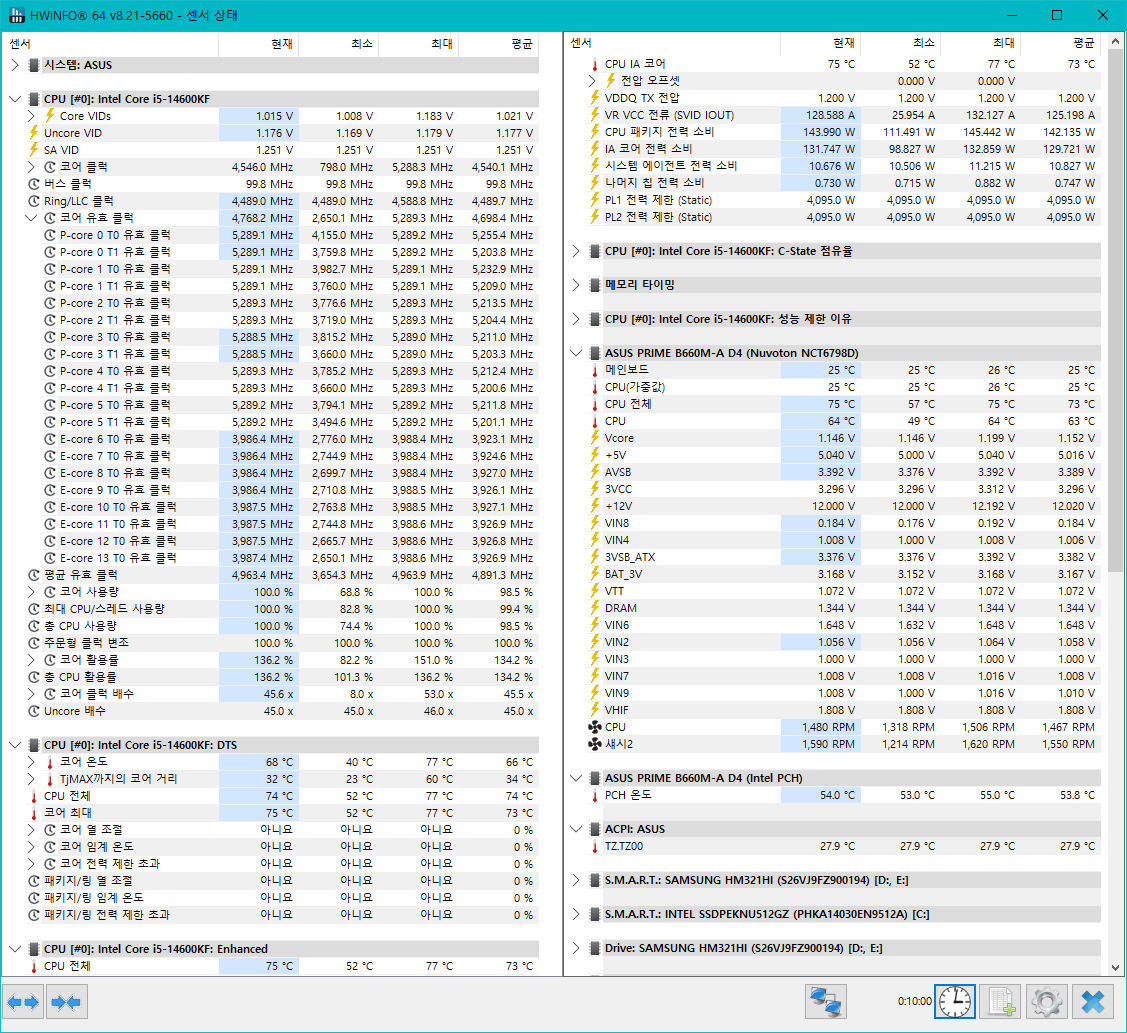Click clock icon beside 버스 클럭
1127x1033 pixels.
(34, 184)
